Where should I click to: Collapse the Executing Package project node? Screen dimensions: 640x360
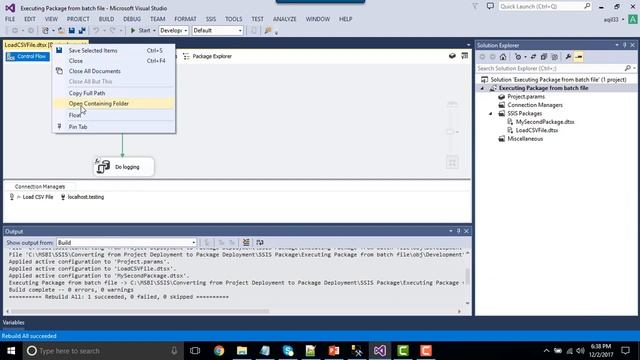482,88
